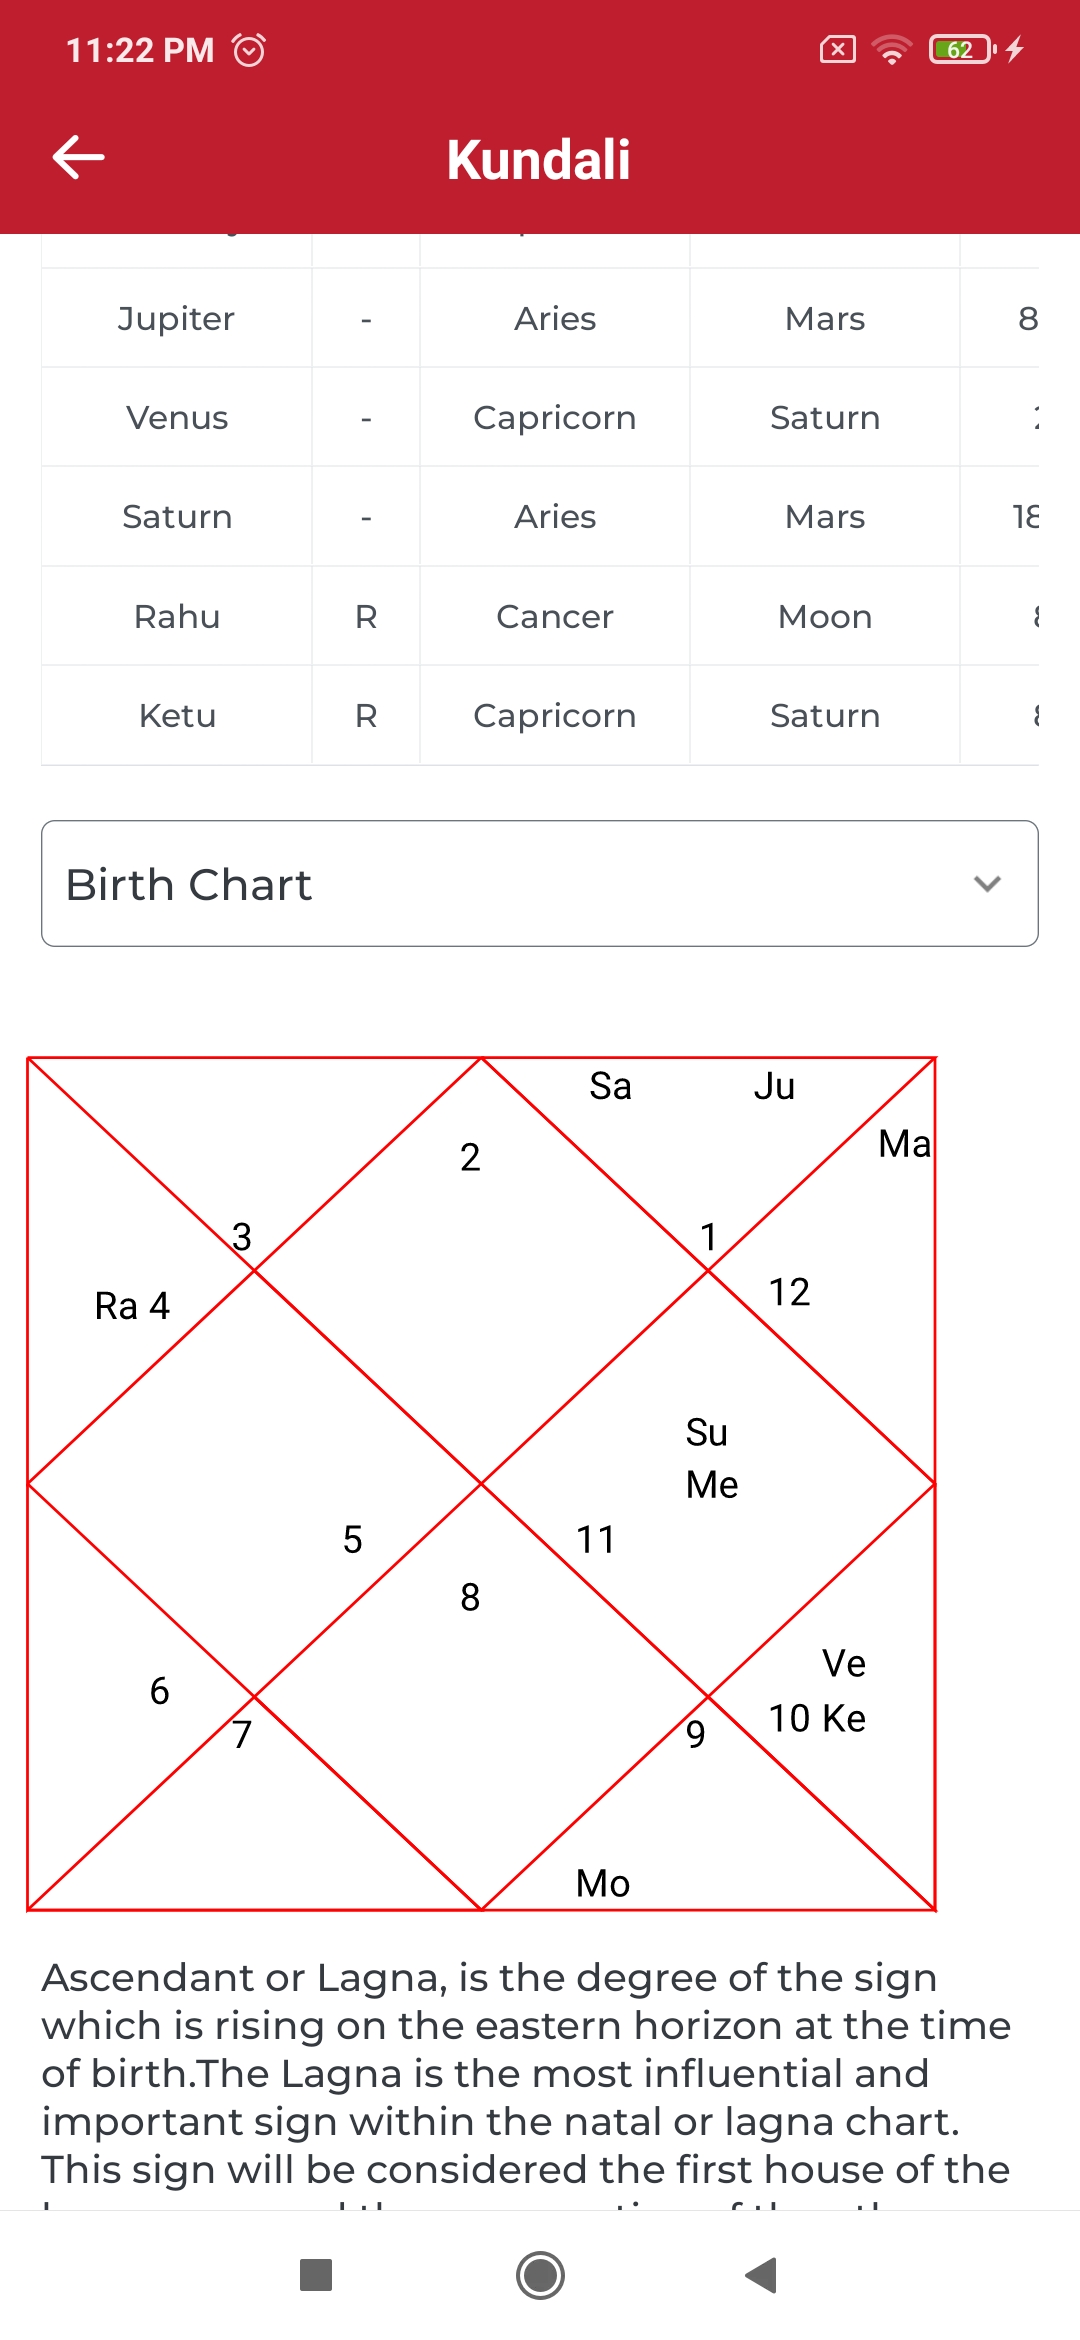The height and width of the screenshot is (2340, 1080).
Task: Tap the Kundali header title
Action: click(539, 160)
